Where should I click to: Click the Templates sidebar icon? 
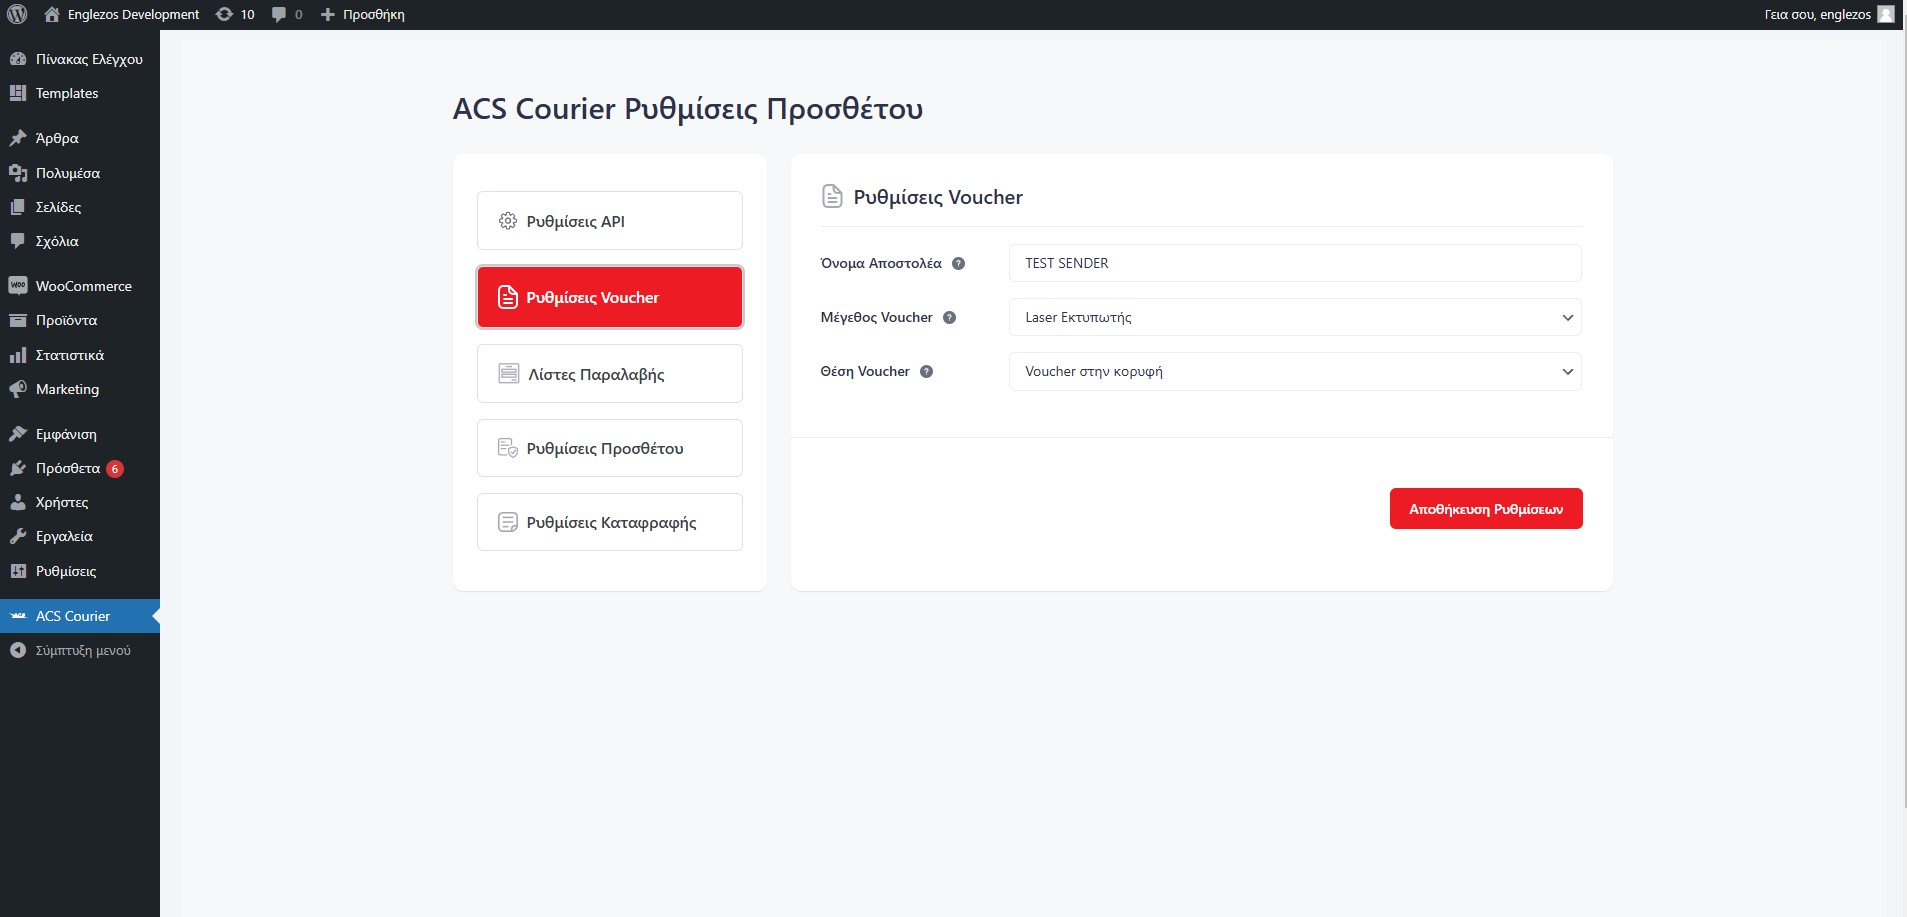18,93
